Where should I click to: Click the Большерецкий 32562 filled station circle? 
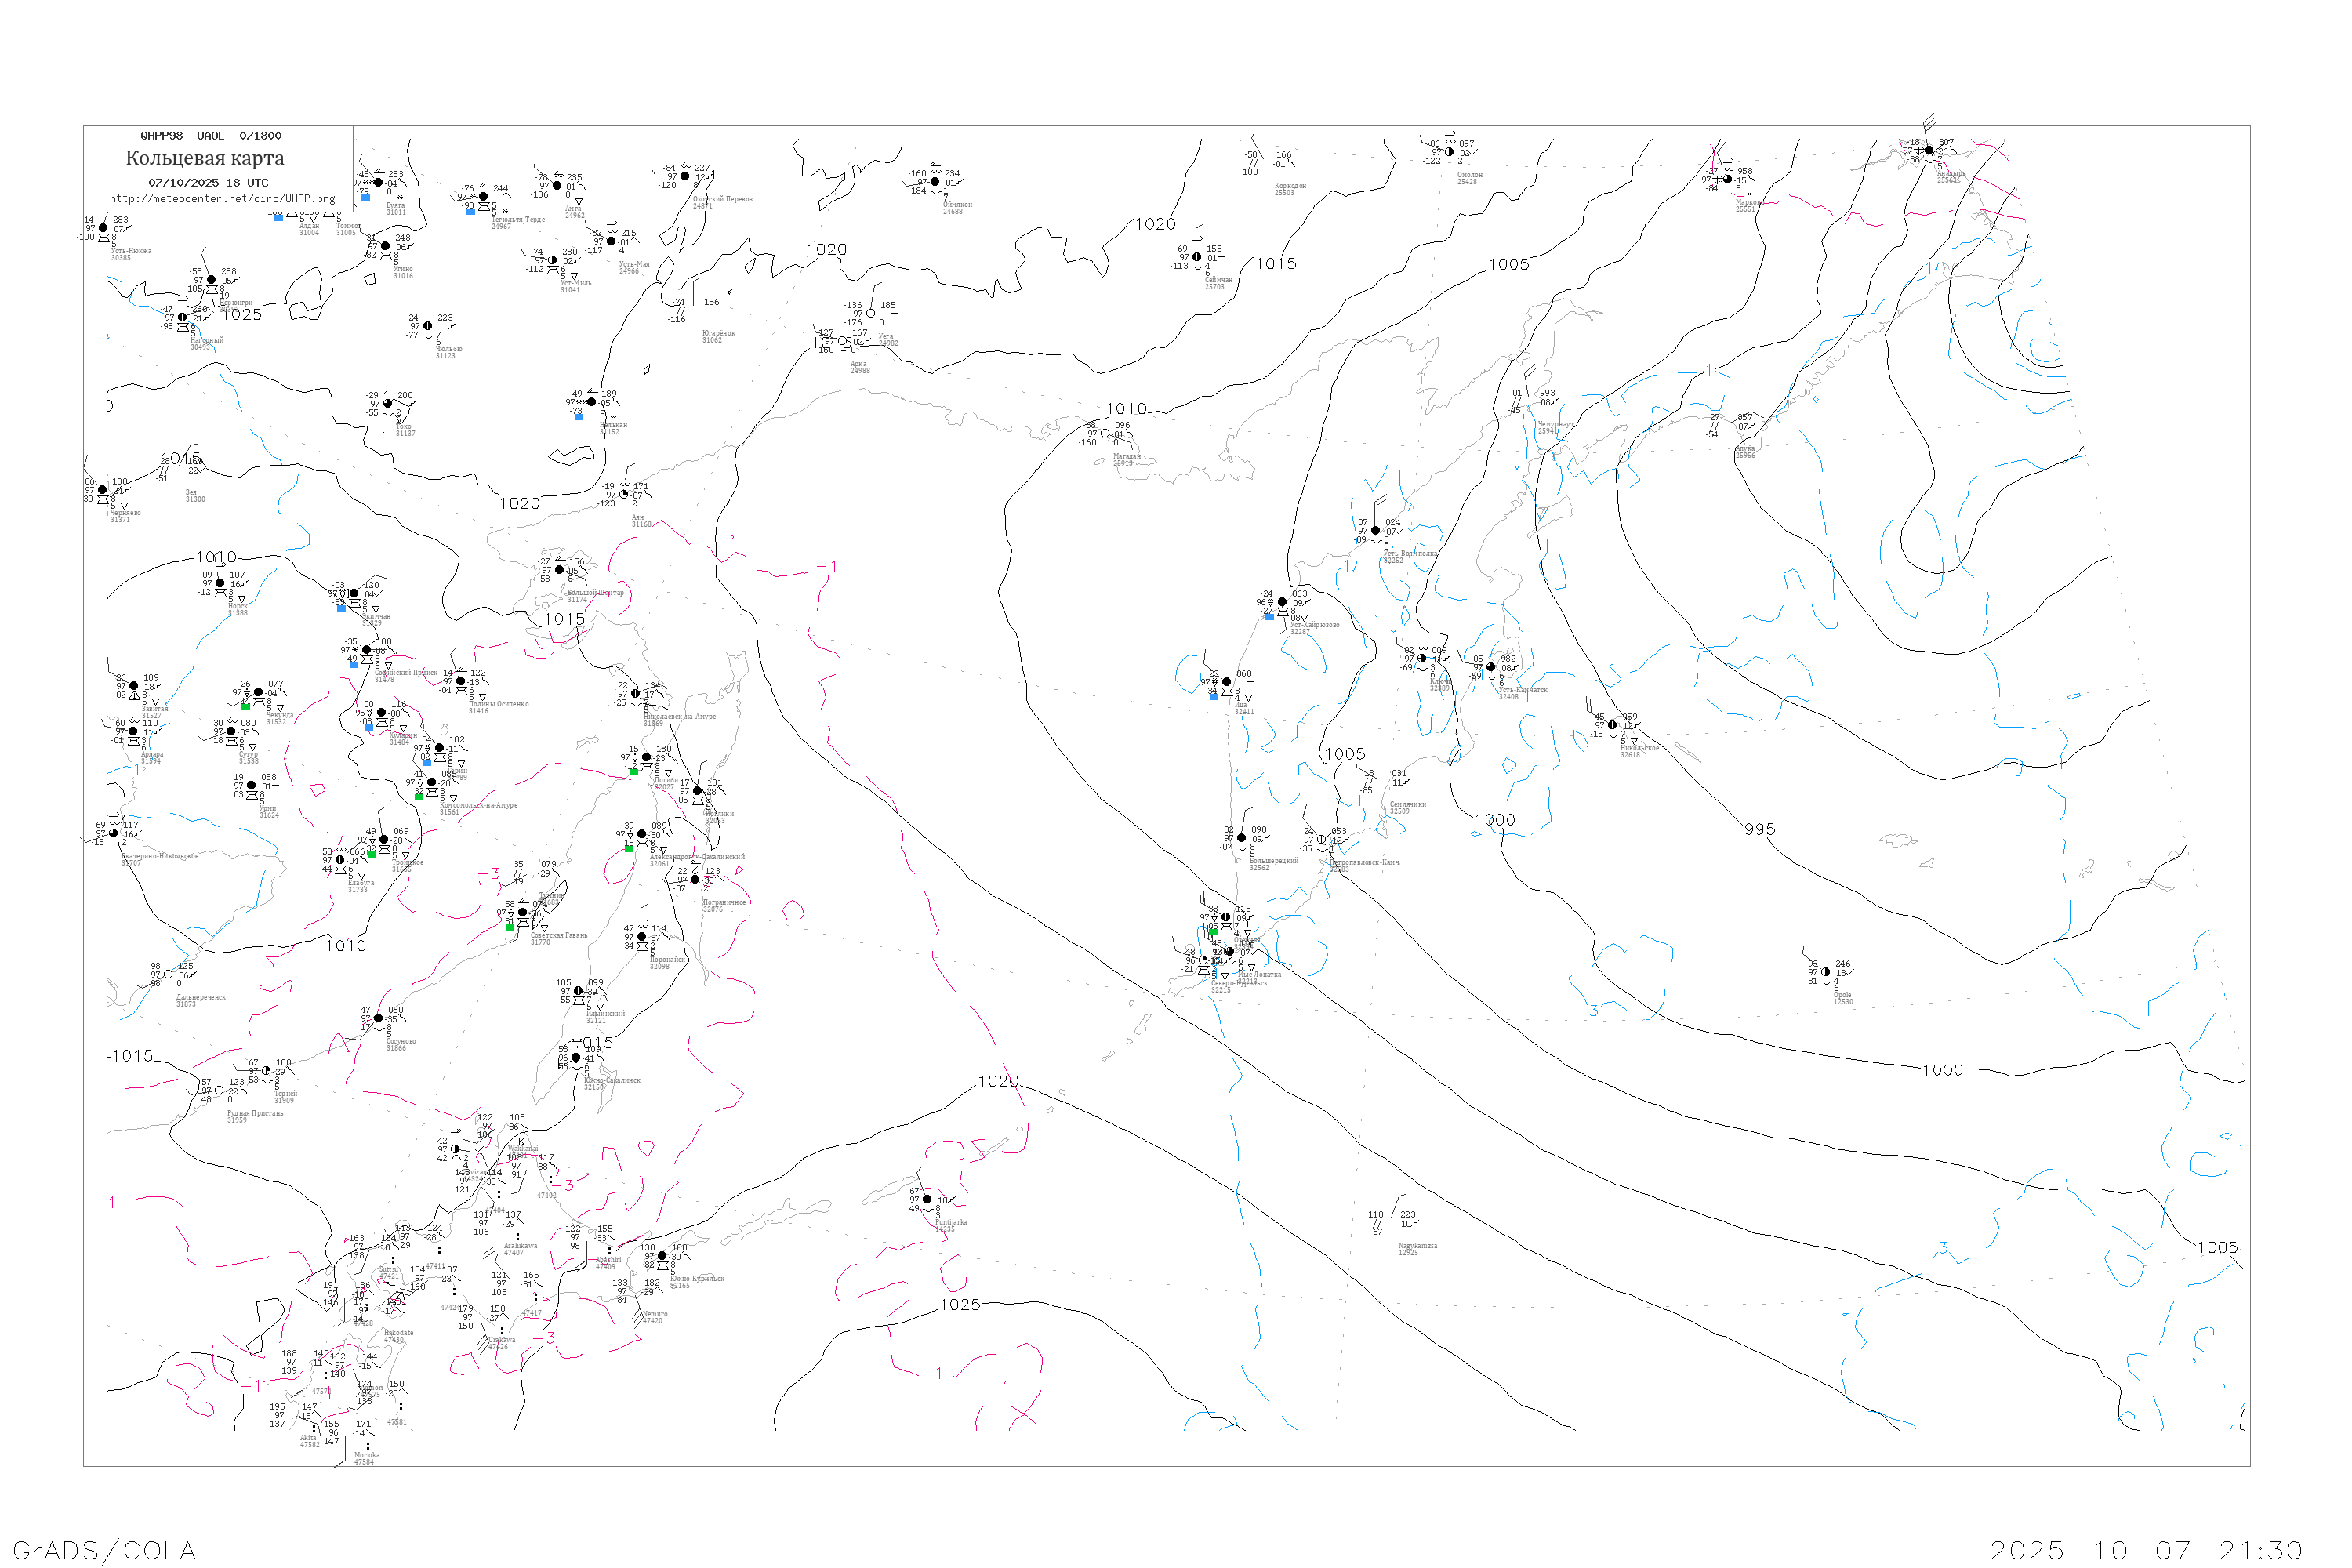[1242, 838]
